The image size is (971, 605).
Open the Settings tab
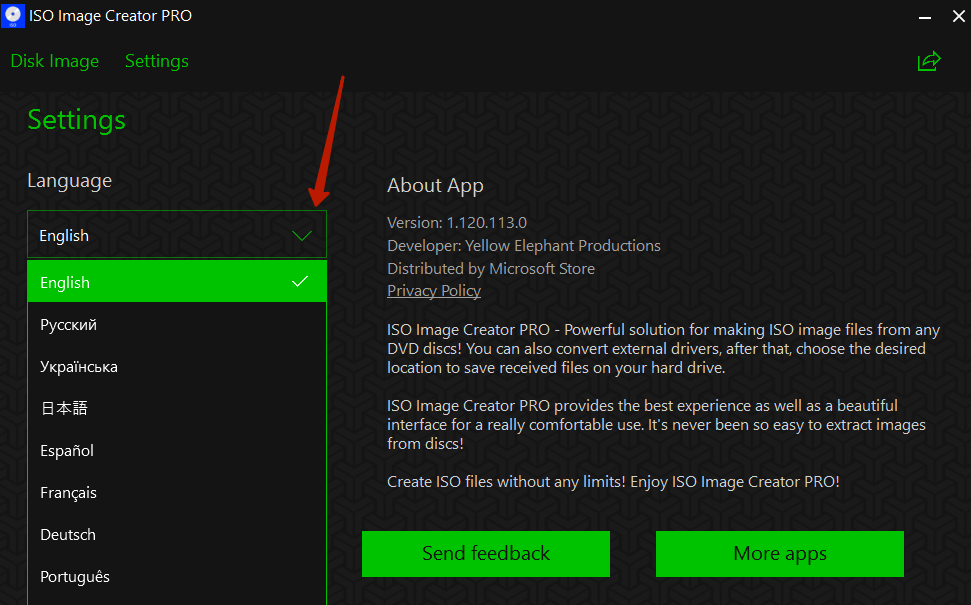tap(157, 61)
